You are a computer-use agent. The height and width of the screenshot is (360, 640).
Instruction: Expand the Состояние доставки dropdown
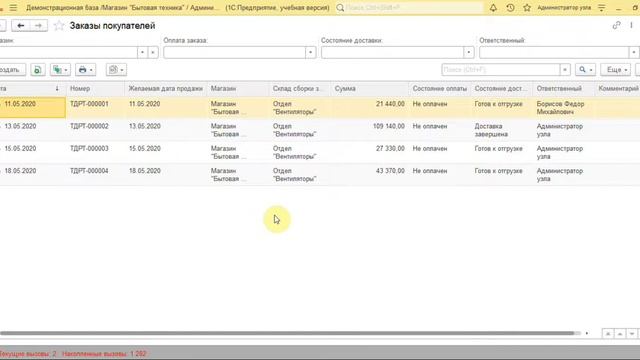(x=469, y=53)
